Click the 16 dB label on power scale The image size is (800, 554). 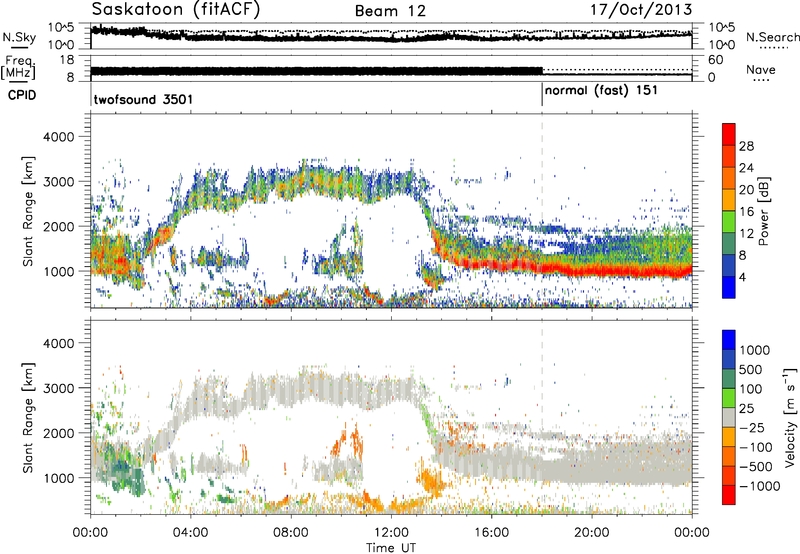(x=746, y=212)
